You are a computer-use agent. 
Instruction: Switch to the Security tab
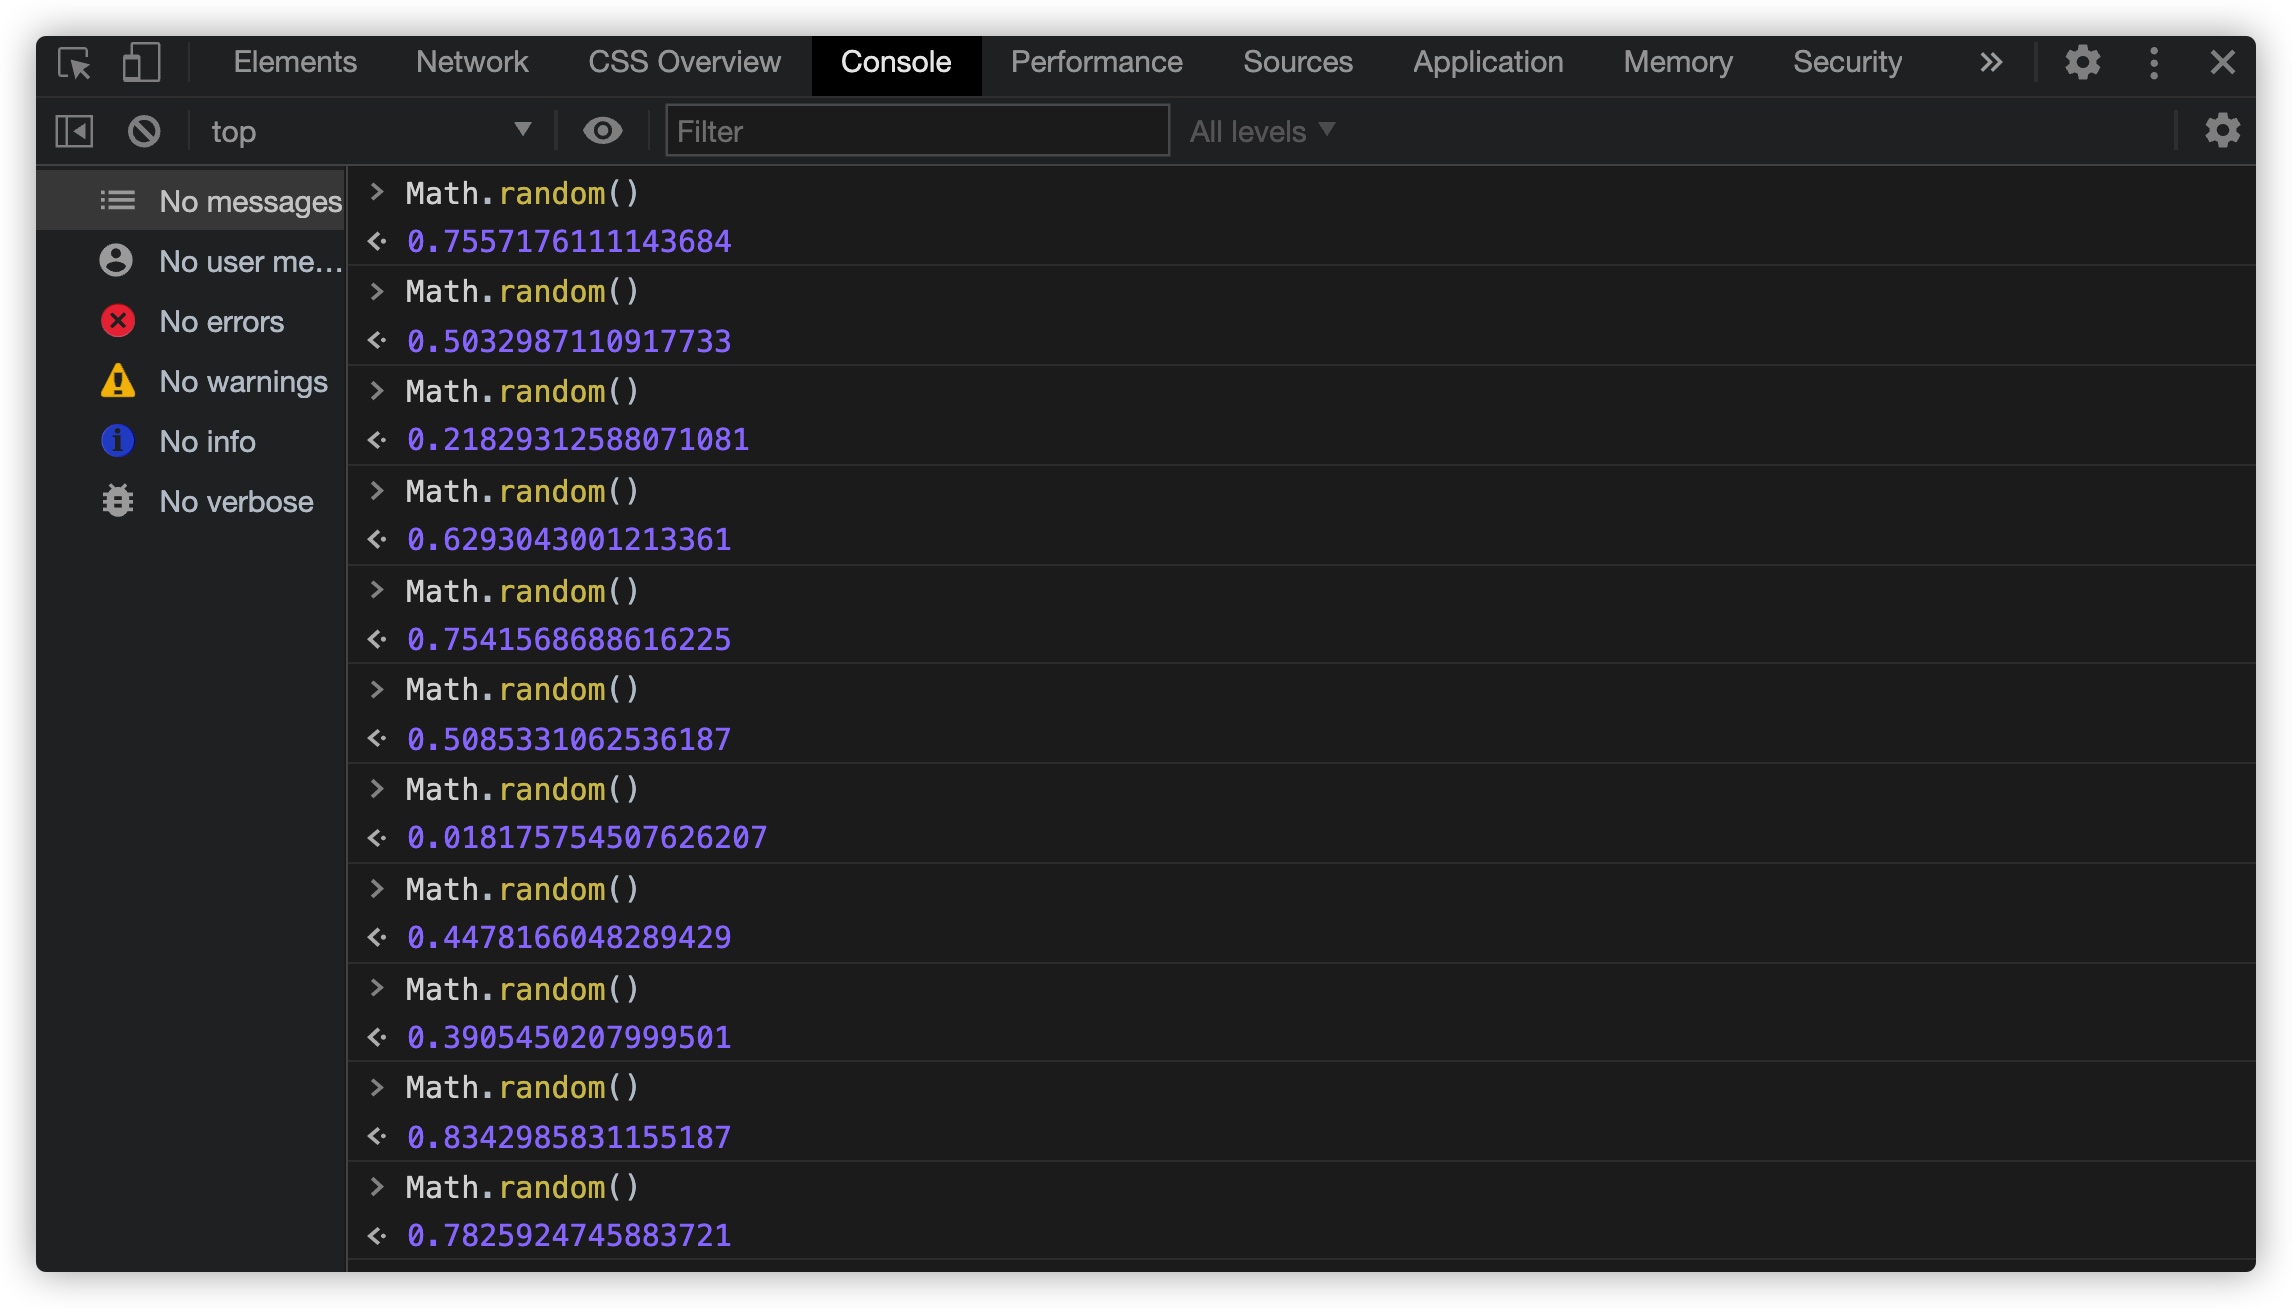(1847, 62)
